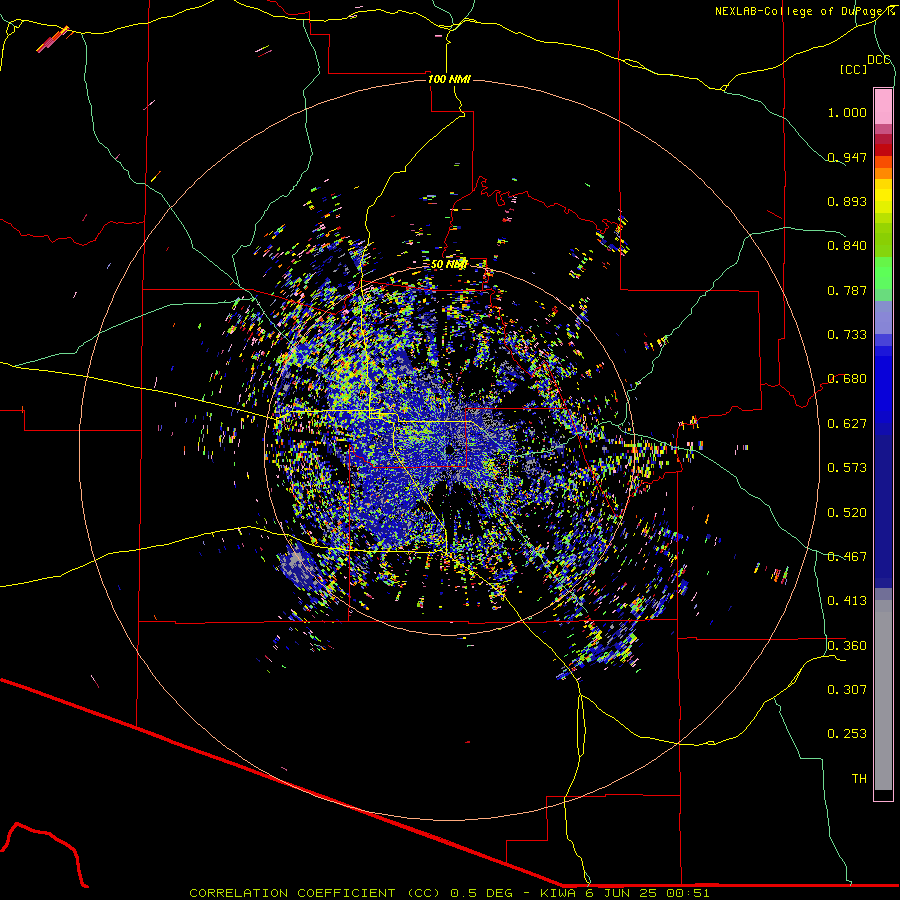Click the 0.253 legend value
Image resolution: width=900 pixels, height=900 pixels.
847,734
